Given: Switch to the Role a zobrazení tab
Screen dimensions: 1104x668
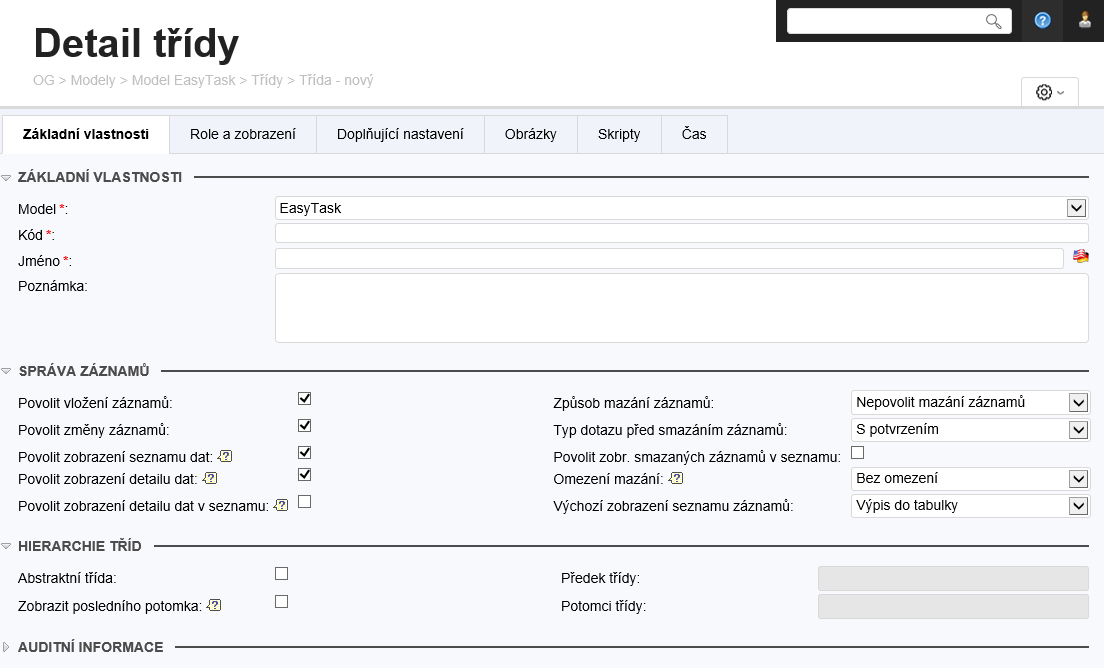Looking at the screenshot, I should tap(242, 134).
